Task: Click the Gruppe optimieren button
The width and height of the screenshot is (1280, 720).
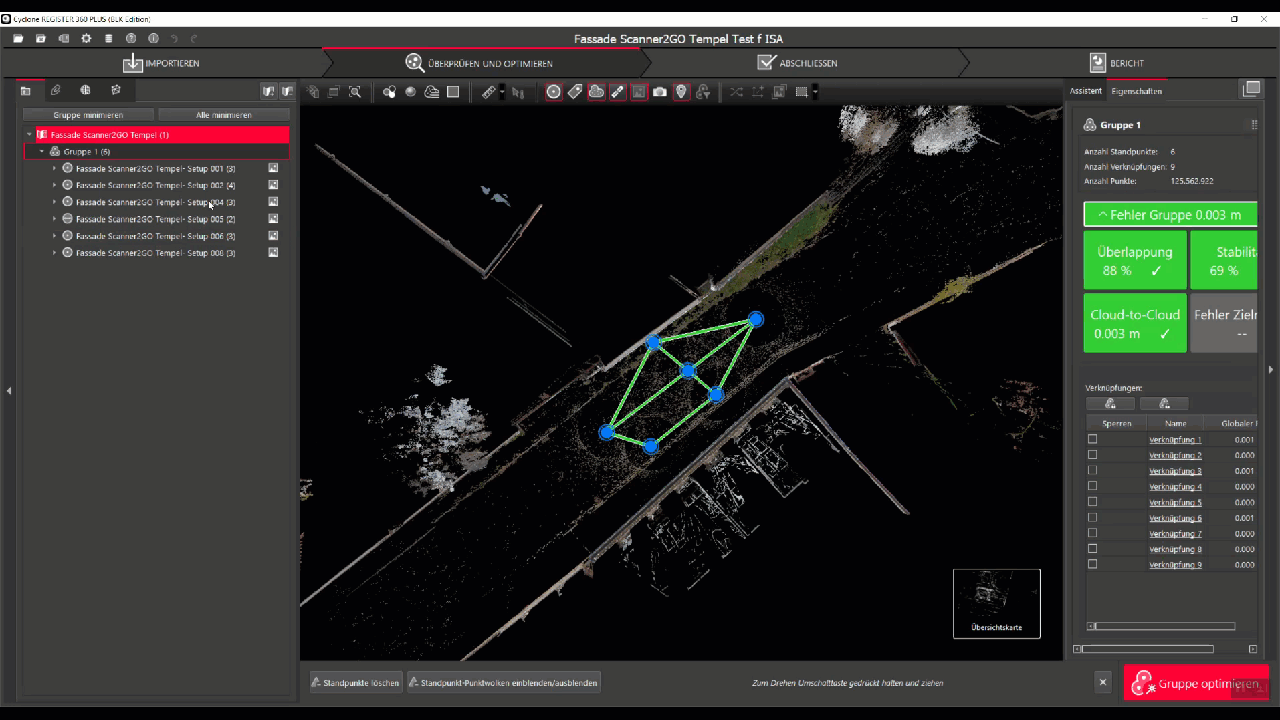Action: (1196, 683)
